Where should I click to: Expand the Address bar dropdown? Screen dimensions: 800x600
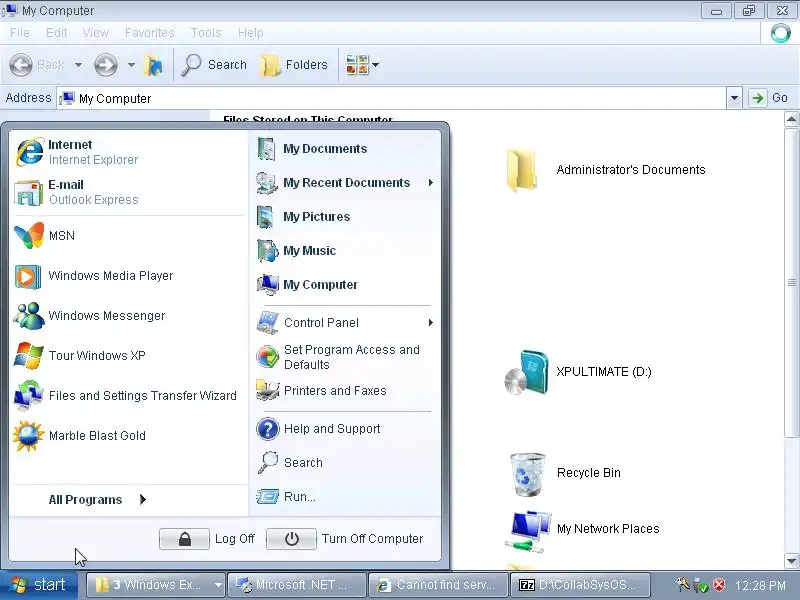tap(734, 98)
